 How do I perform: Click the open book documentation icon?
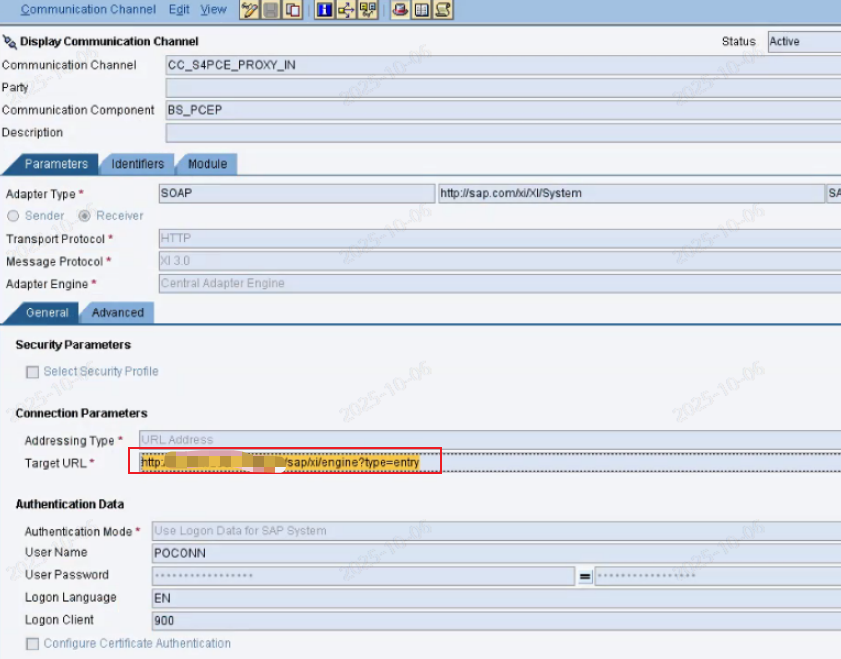click(x=422, y=10)
